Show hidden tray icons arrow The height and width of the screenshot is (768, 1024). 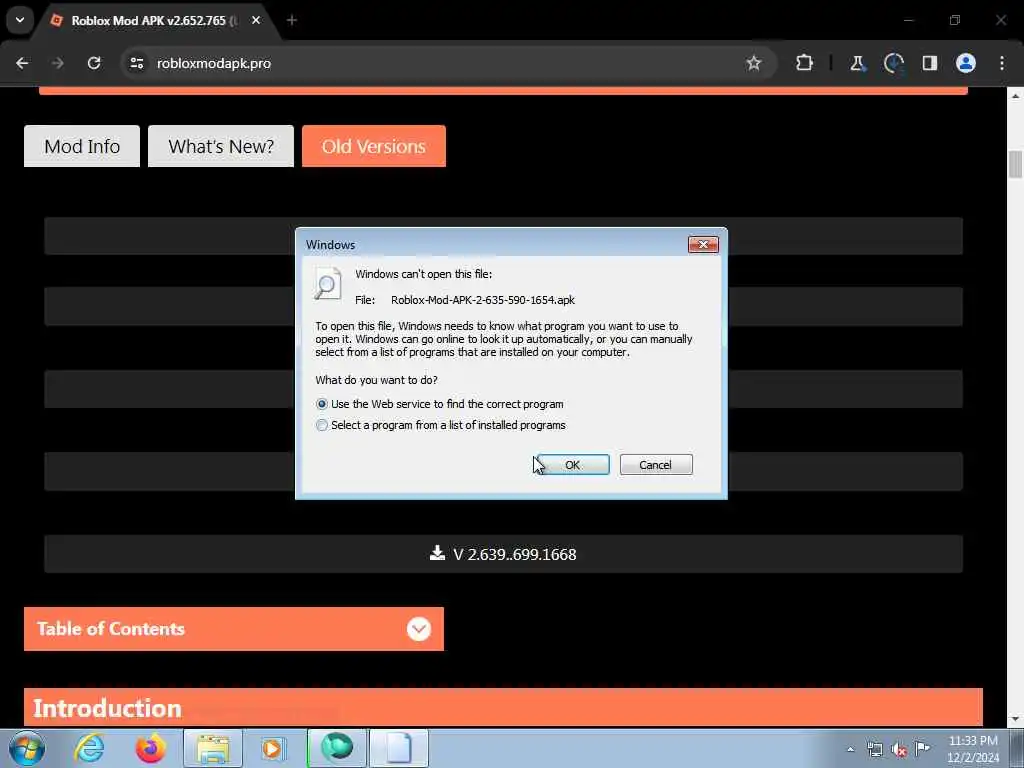point(850,749)
